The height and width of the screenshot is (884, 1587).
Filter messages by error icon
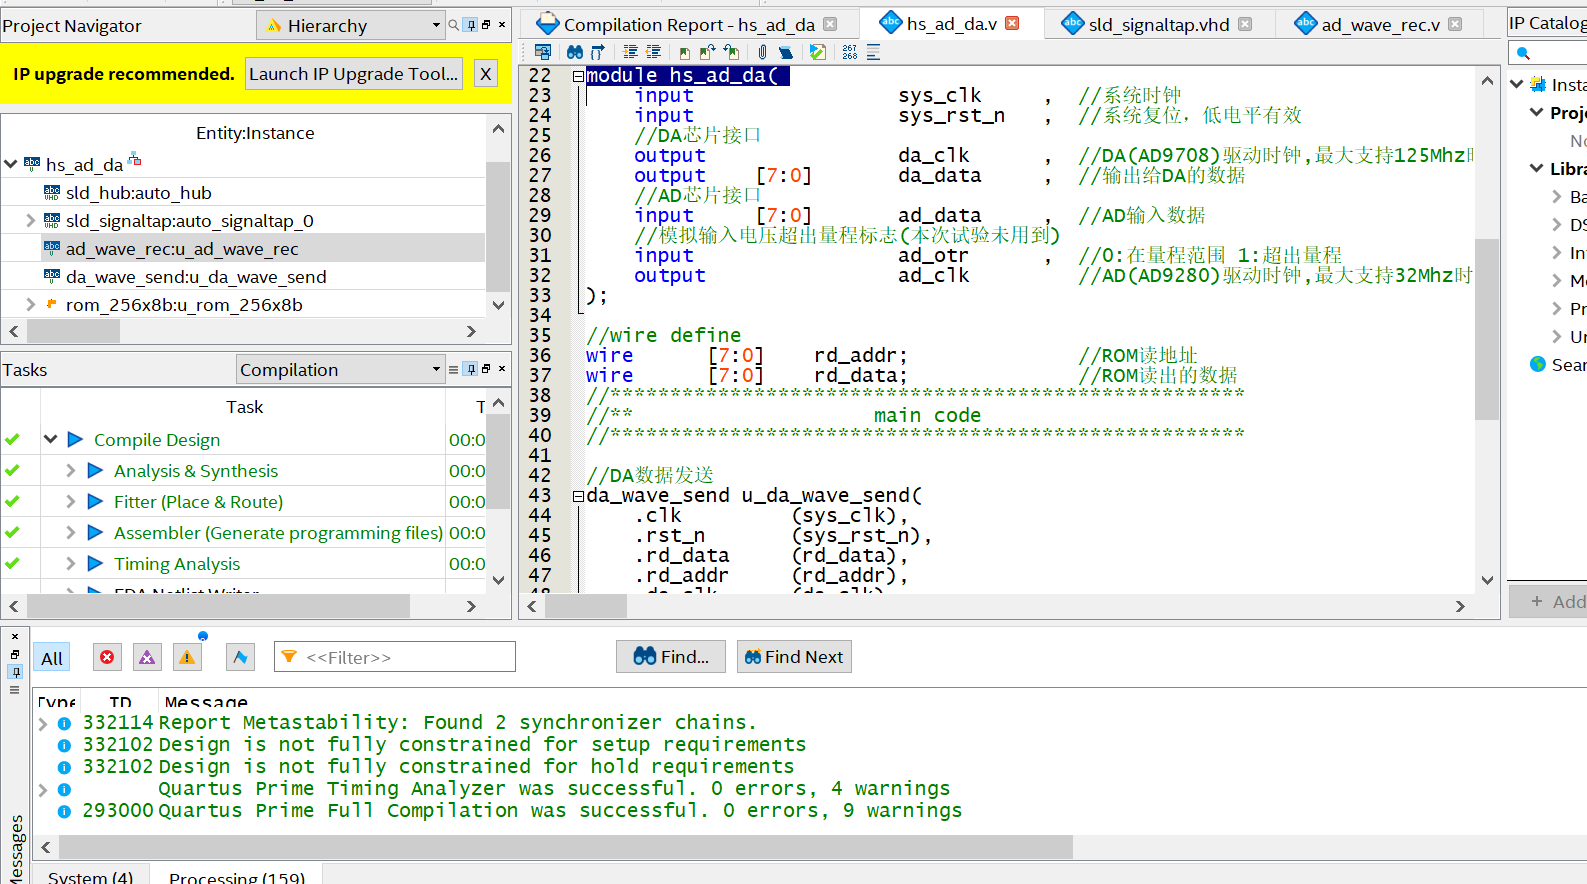[x=107, y=657]
